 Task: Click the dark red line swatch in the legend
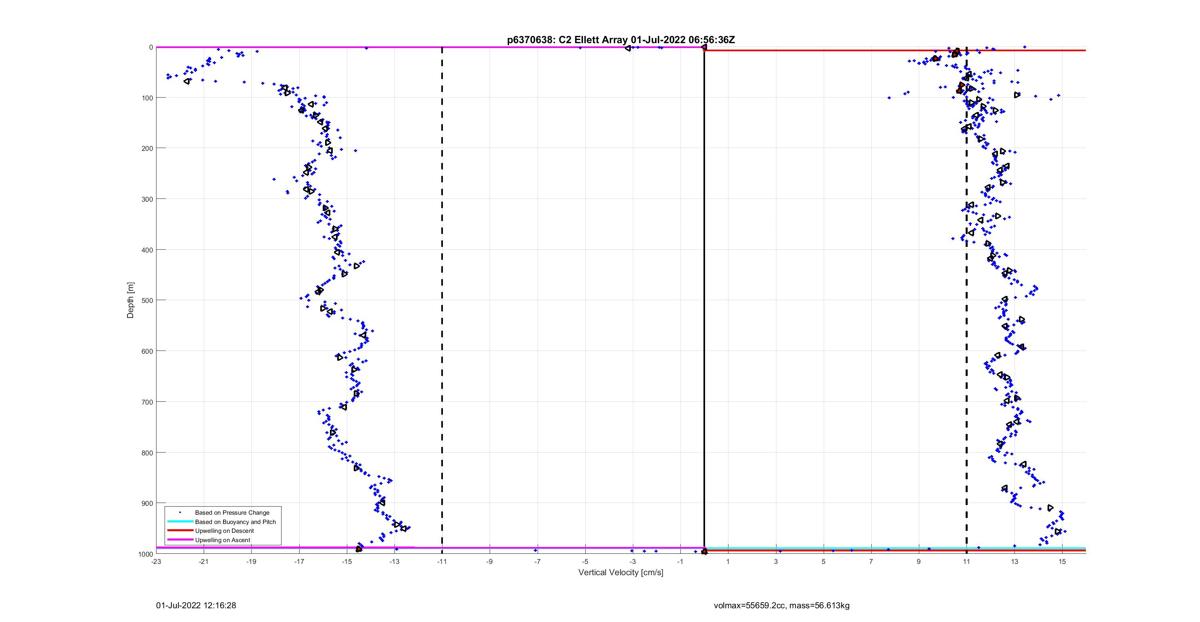179,530
